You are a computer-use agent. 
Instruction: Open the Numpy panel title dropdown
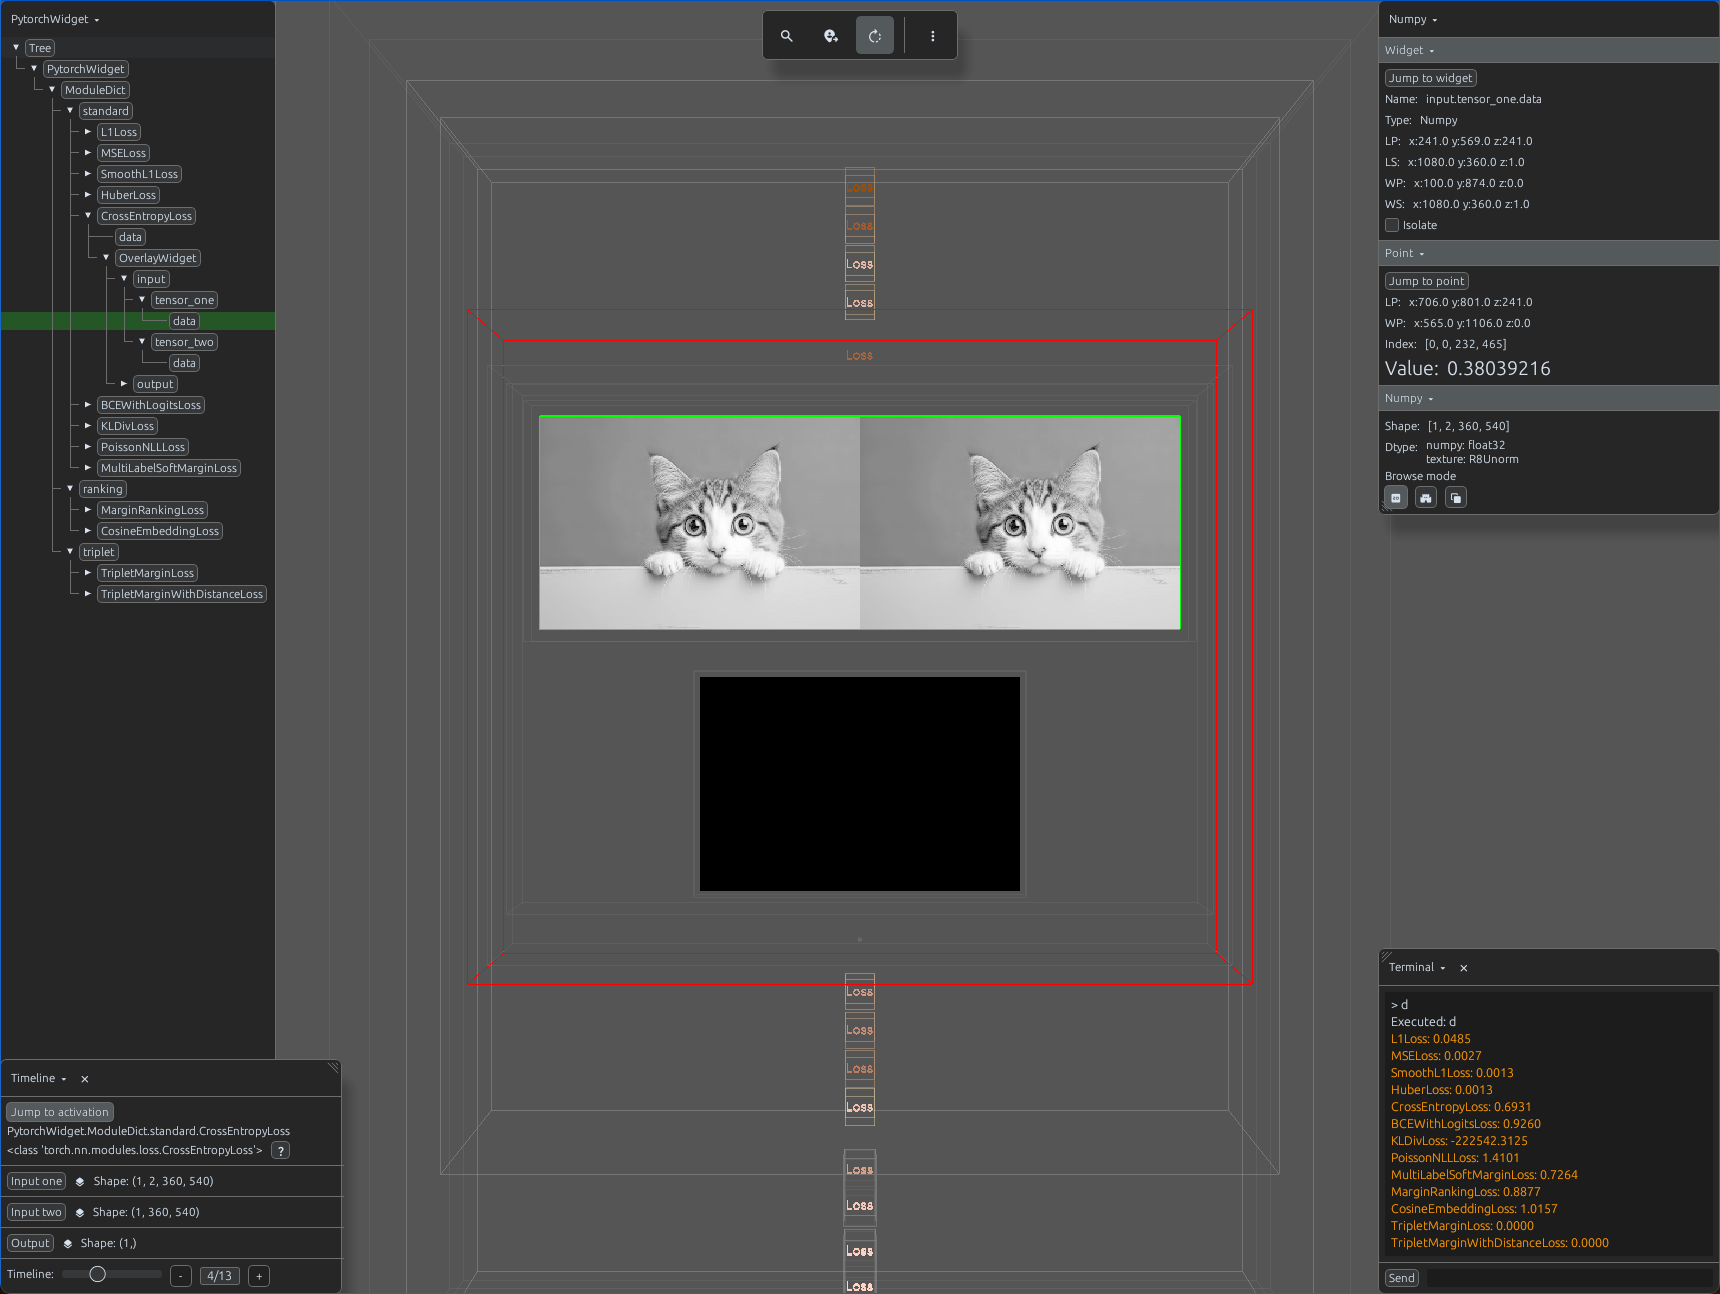[x=1413, y=19]
